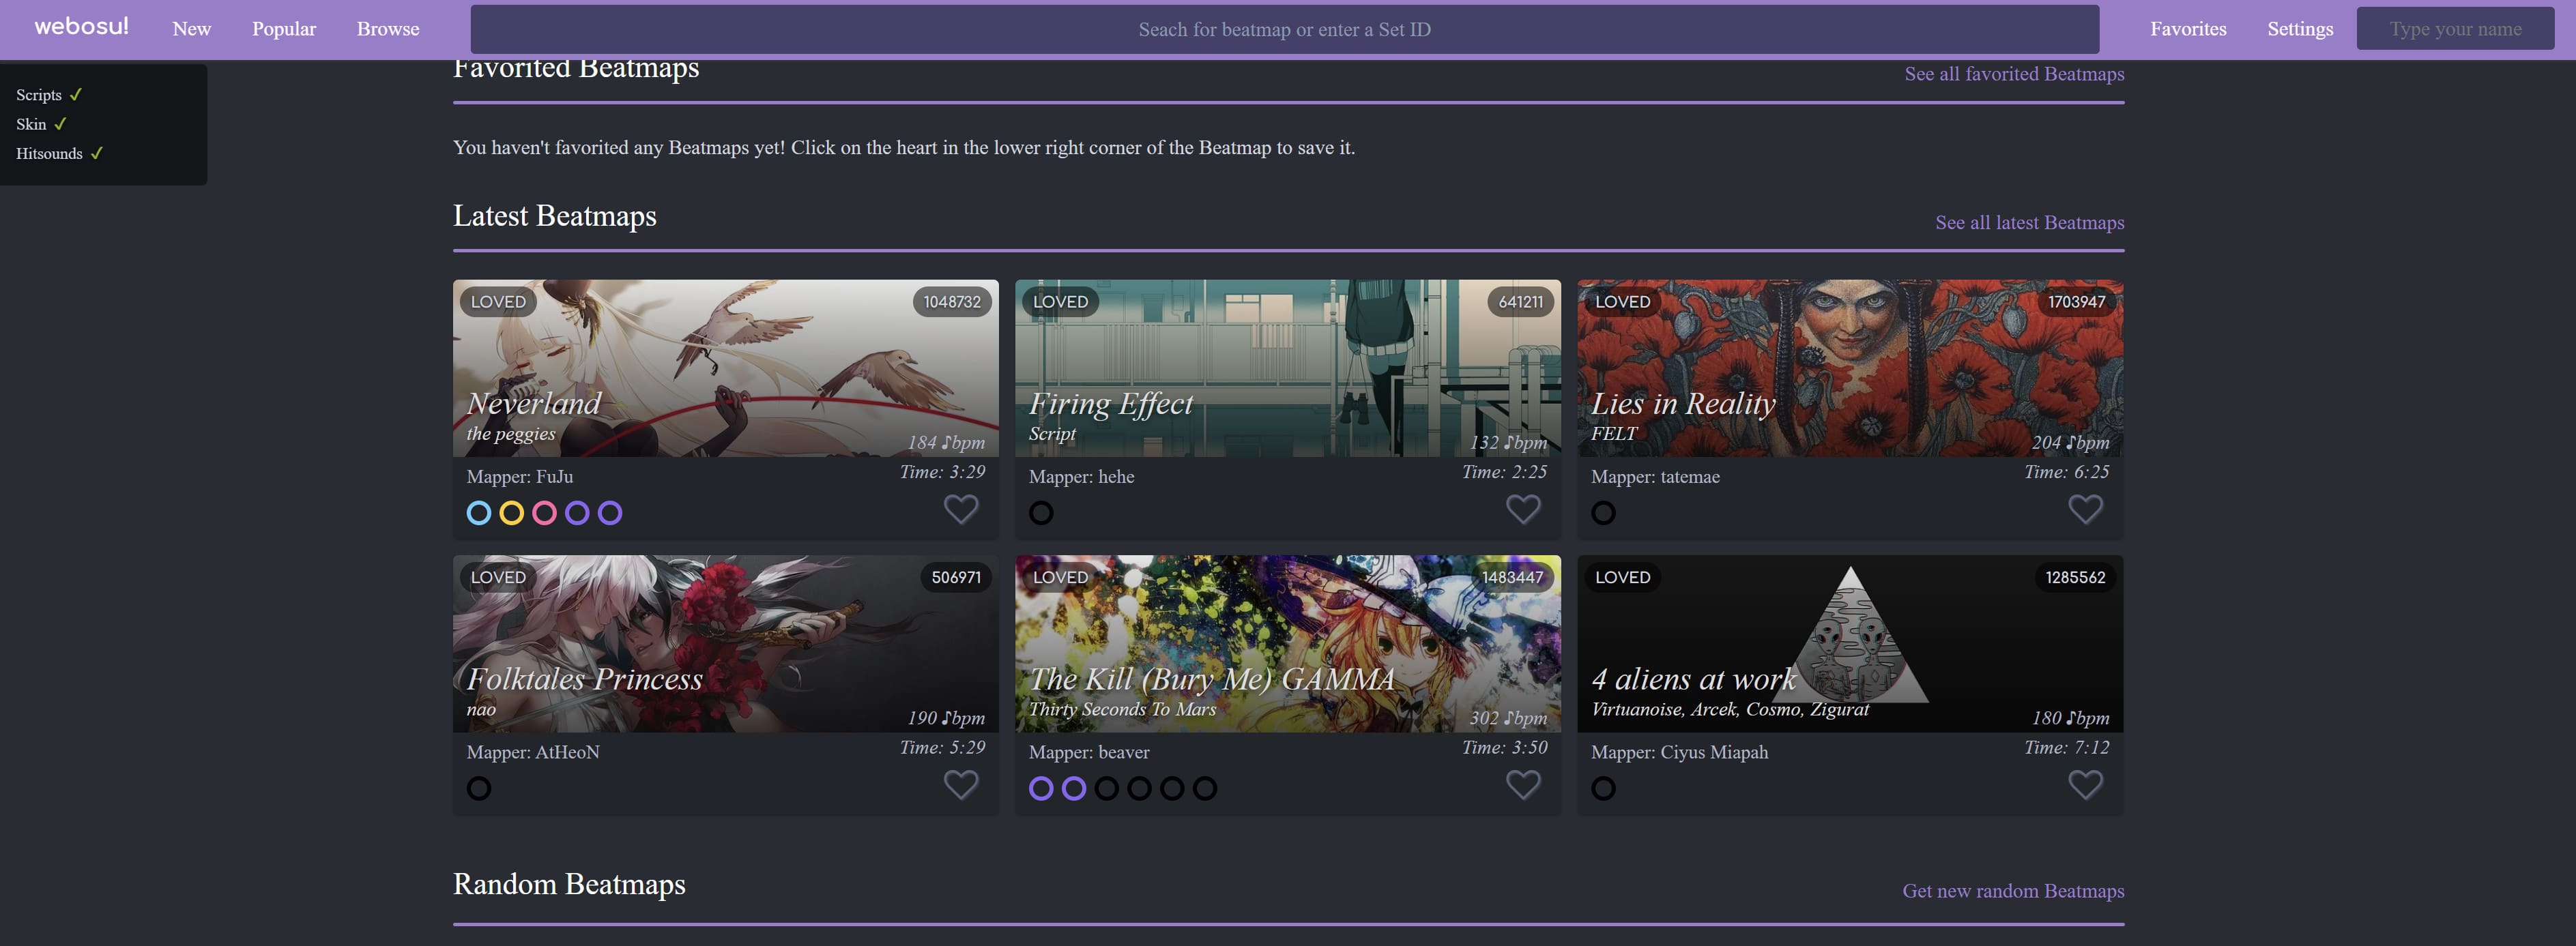Click the set ID badge 506971
Viewport: 2576px width, 946px height.
956,577
